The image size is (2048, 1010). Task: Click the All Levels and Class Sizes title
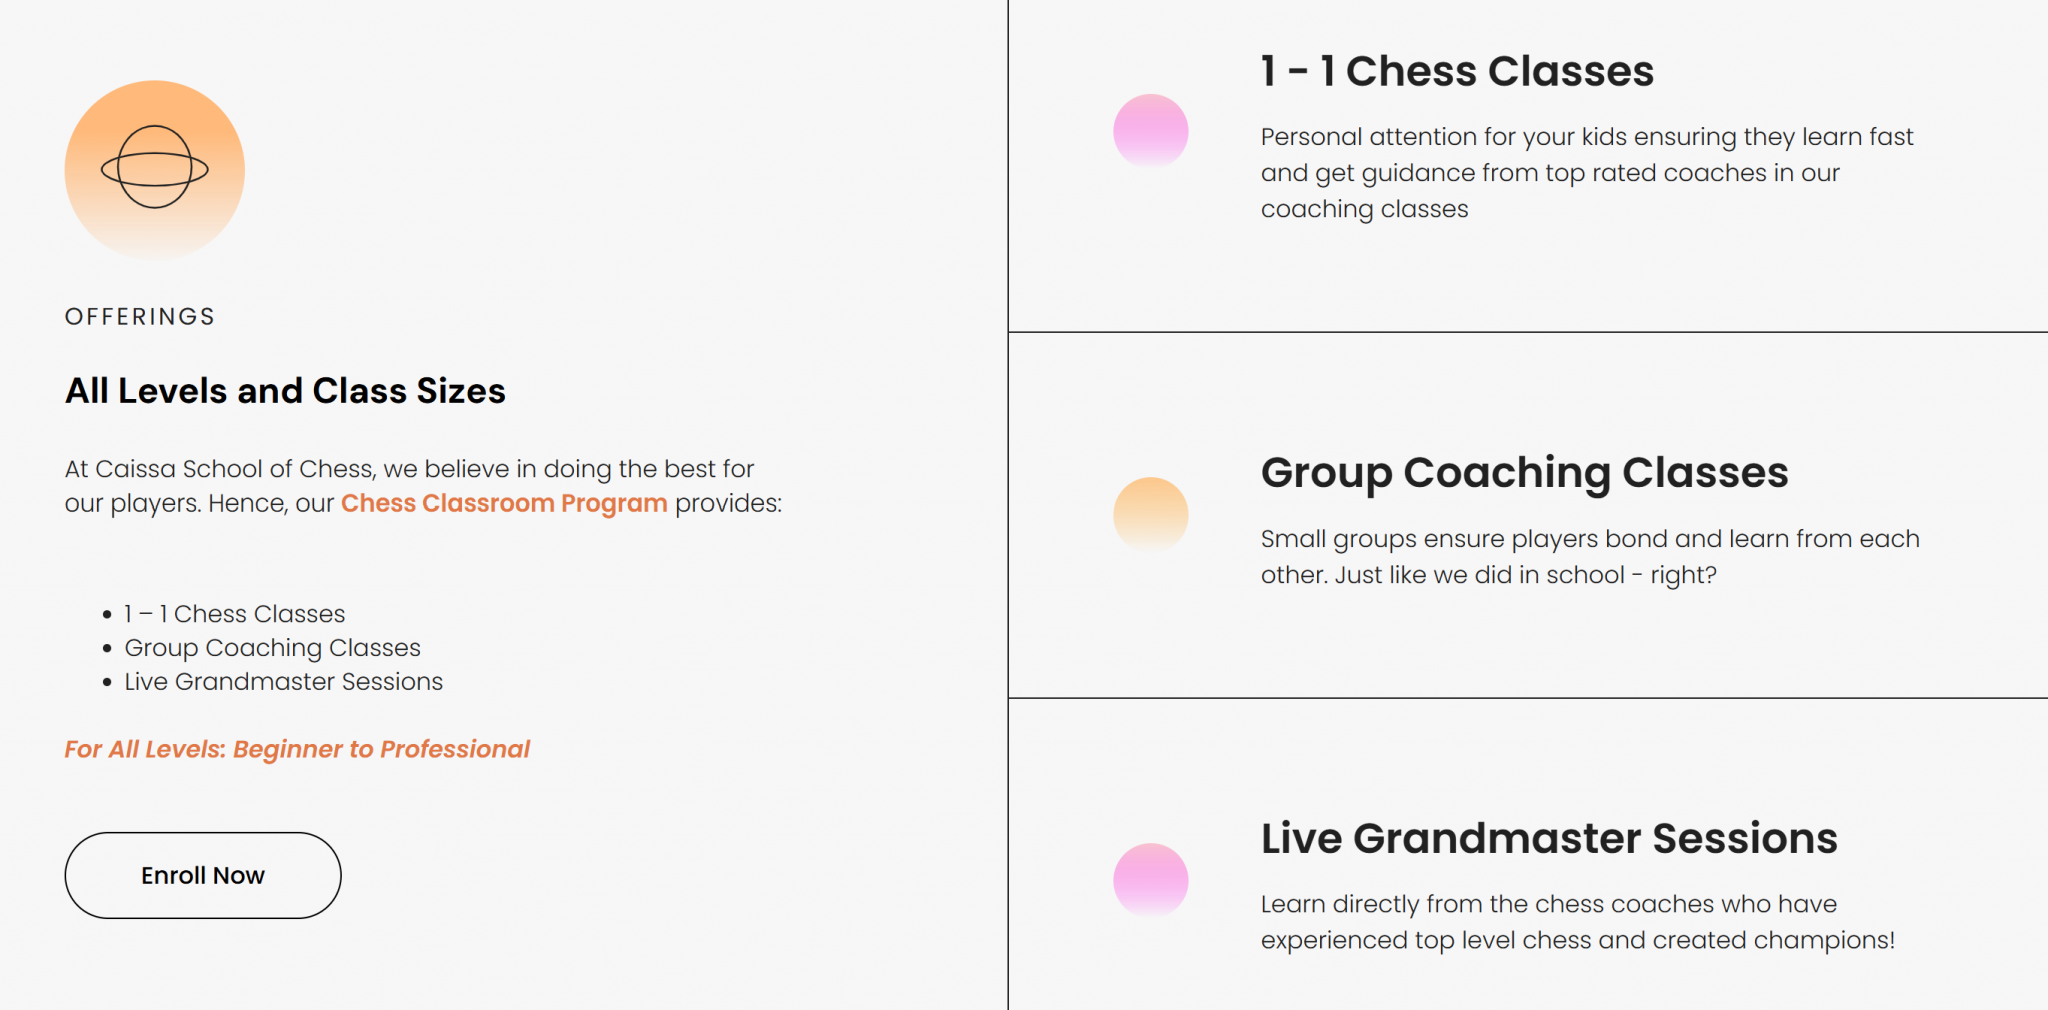(285, 391)
